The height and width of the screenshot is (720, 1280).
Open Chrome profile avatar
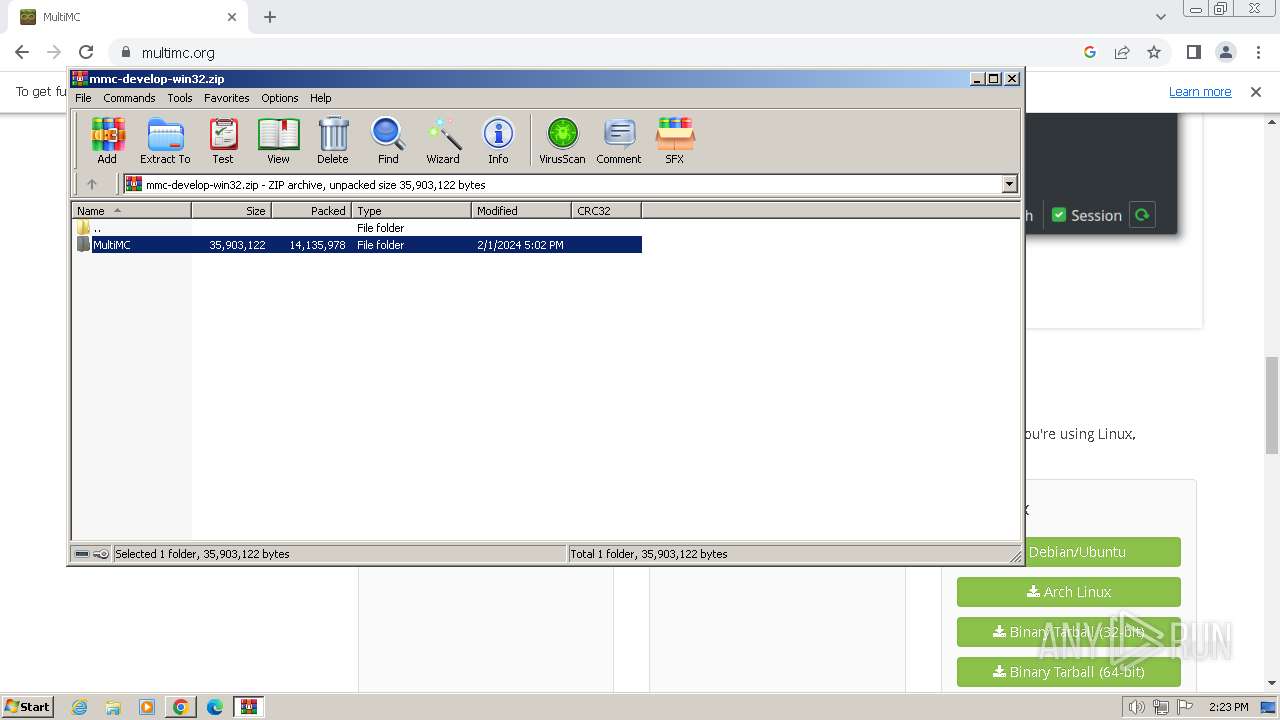pyautogui.click(x=1225, y=52)
